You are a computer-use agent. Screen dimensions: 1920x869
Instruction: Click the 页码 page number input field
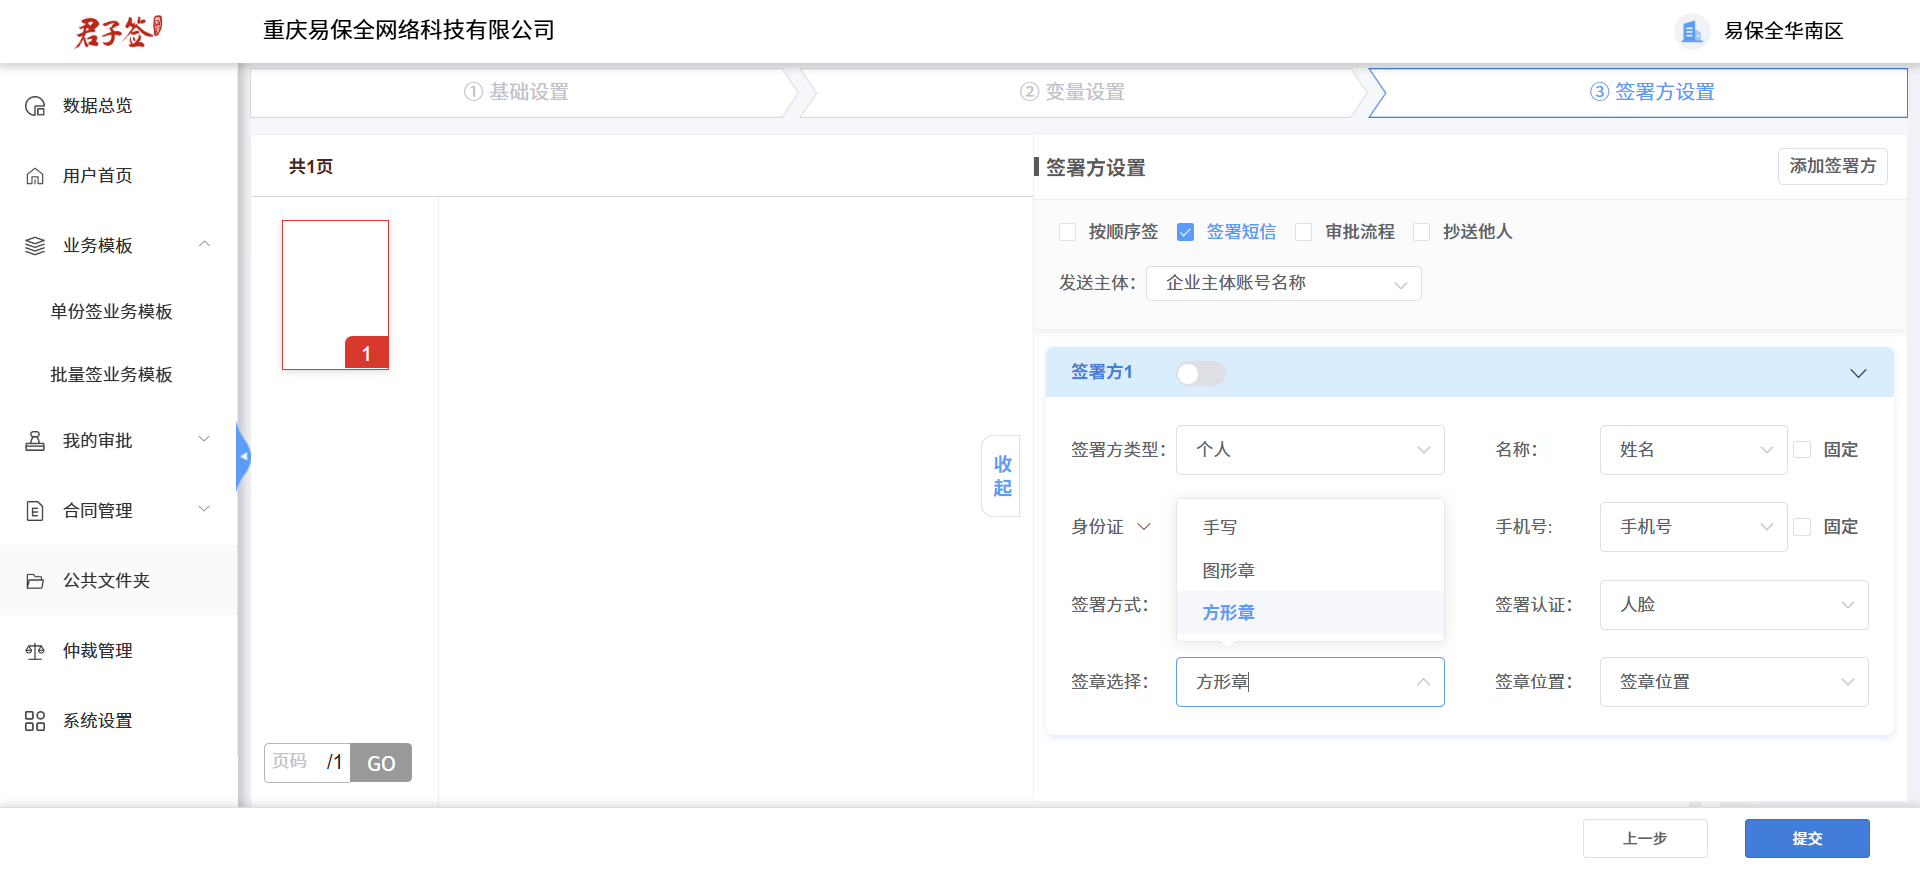tap(292, 762)
